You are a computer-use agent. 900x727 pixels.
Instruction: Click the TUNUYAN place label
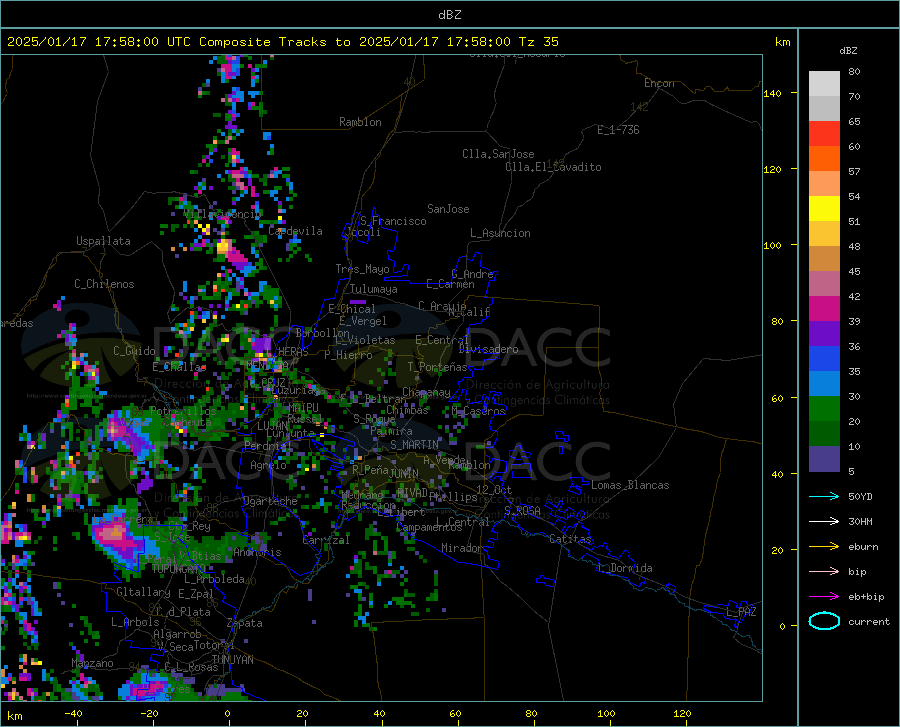232,660
